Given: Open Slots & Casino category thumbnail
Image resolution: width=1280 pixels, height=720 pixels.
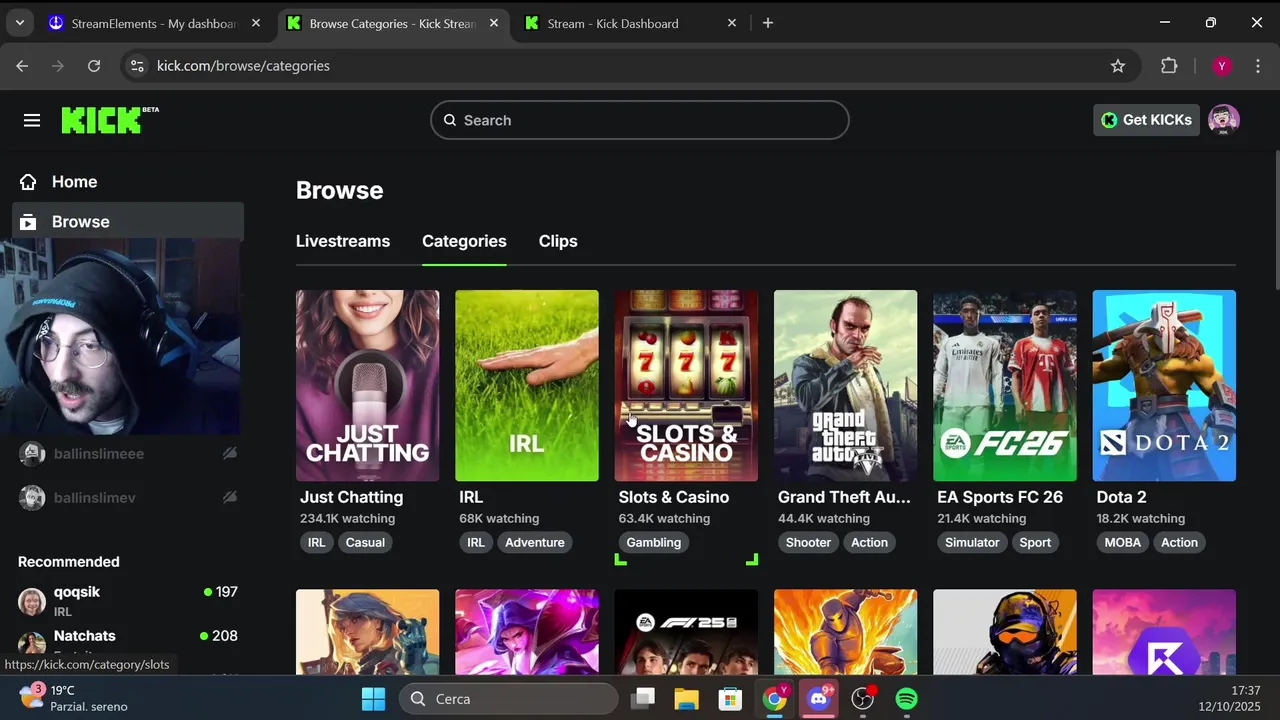Looking at the screenshot, I should 686,386.
